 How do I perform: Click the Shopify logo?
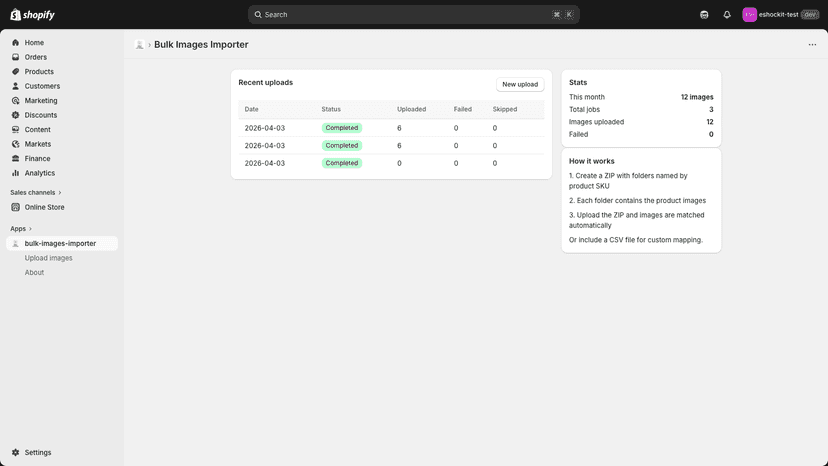pos(32,14)
